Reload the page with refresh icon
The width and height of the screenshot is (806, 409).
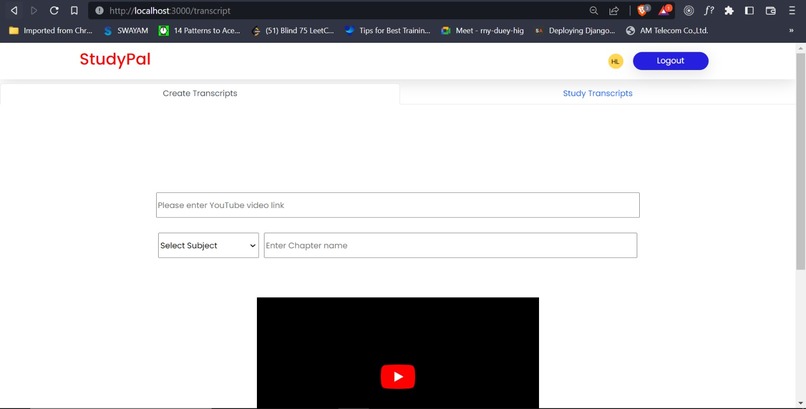[x=54, y=10]
